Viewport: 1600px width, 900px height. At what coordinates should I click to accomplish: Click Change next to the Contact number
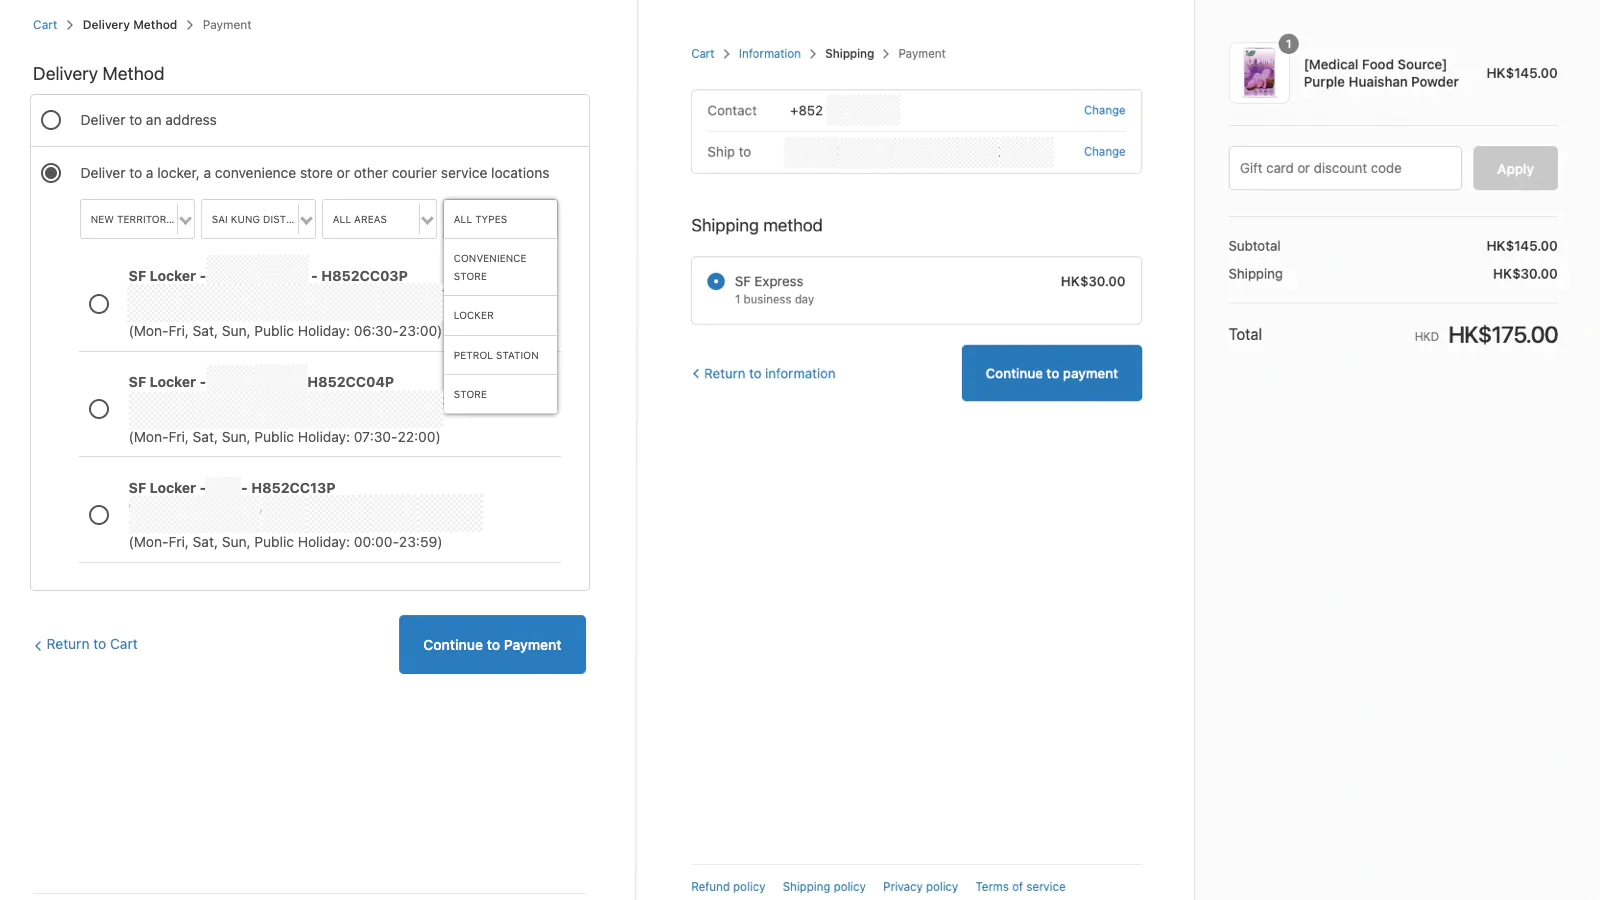pyautogui.click(x=1104, y=110)
